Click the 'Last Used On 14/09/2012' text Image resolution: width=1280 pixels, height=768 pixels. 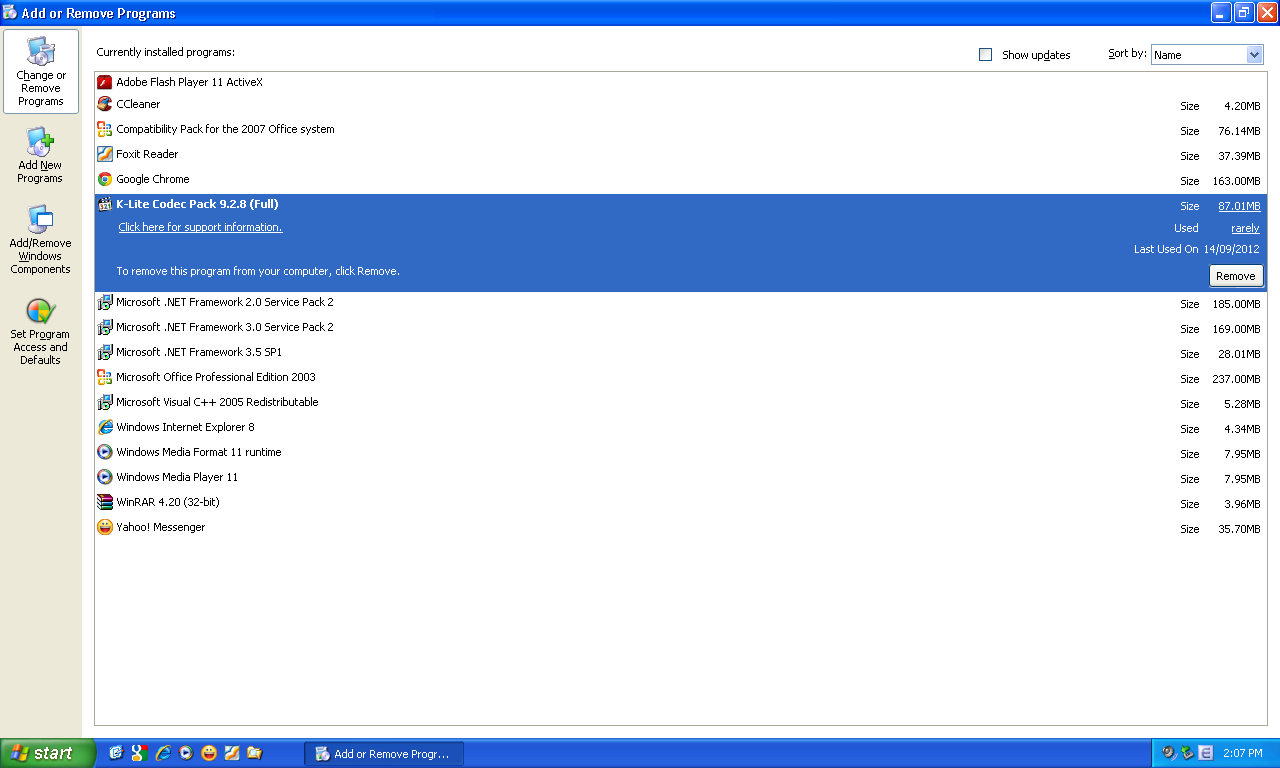[x=1197, y=249]
